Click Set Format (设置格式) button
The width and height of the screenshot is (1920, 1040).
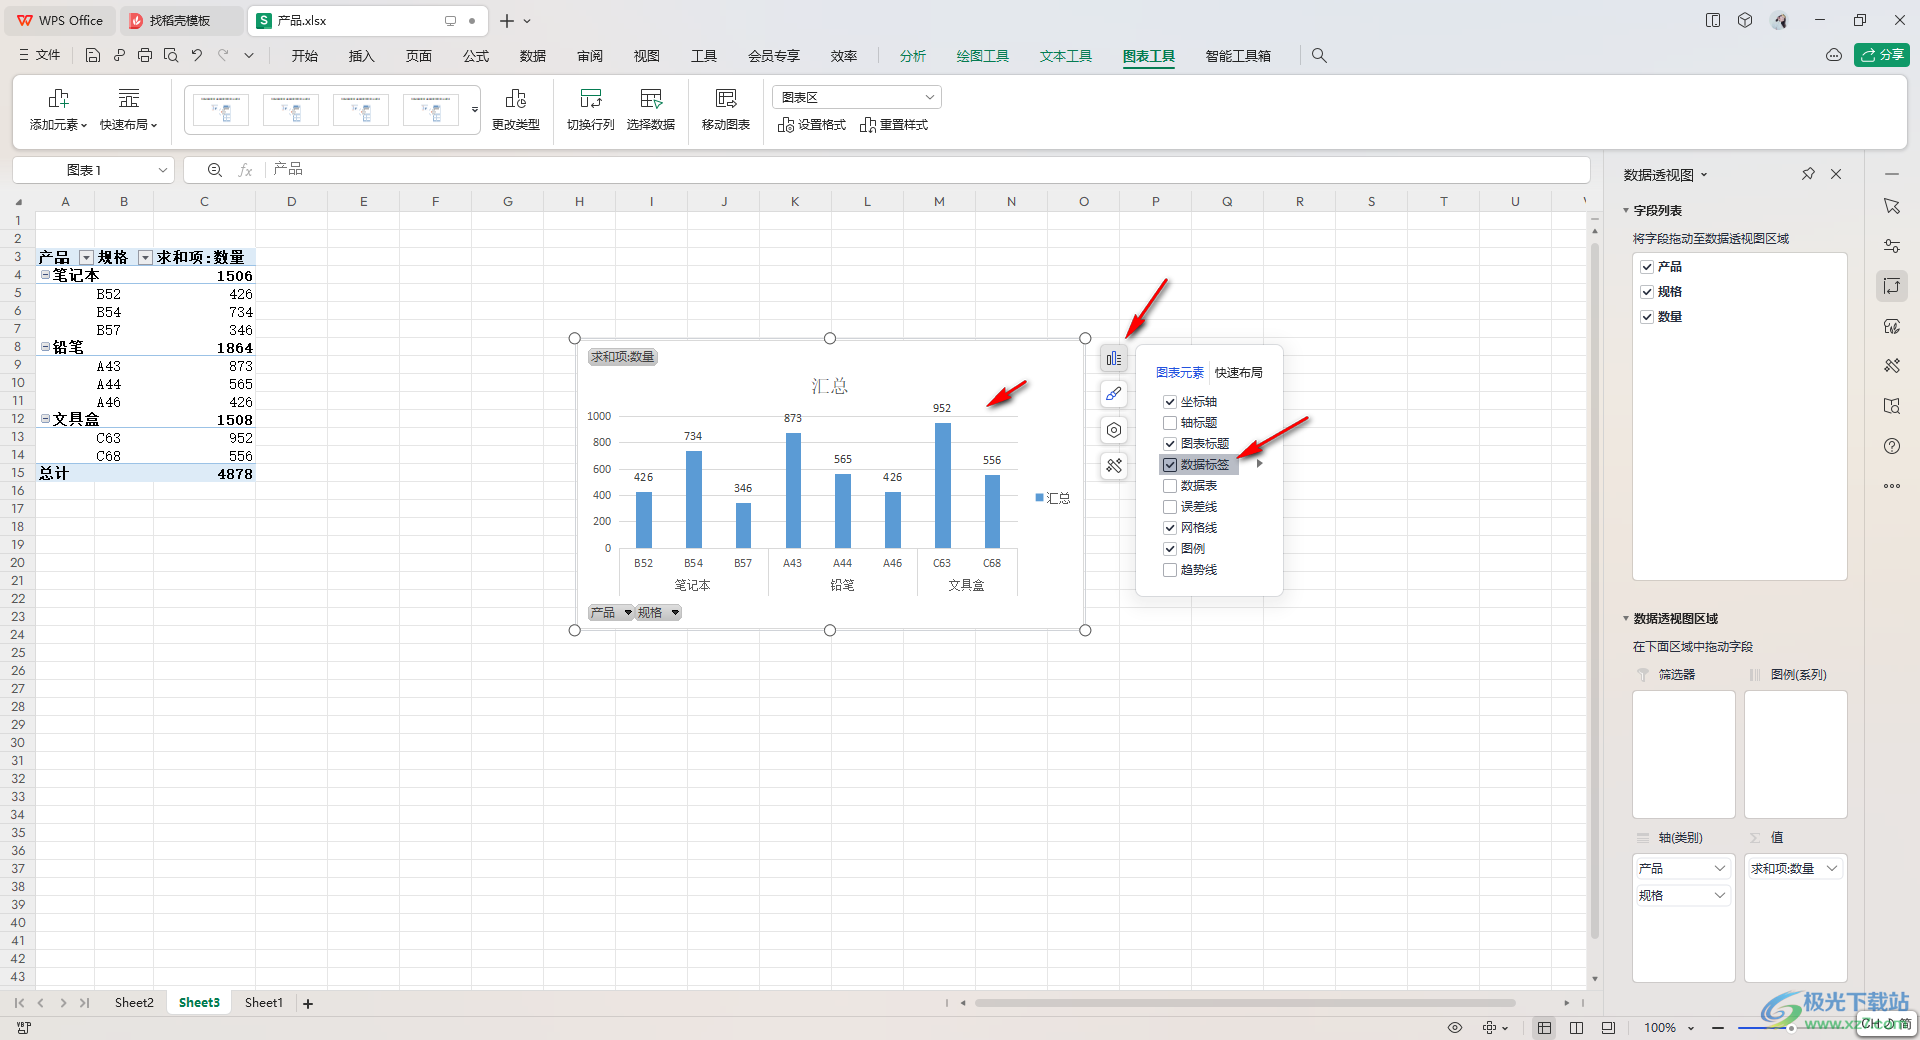812,125
